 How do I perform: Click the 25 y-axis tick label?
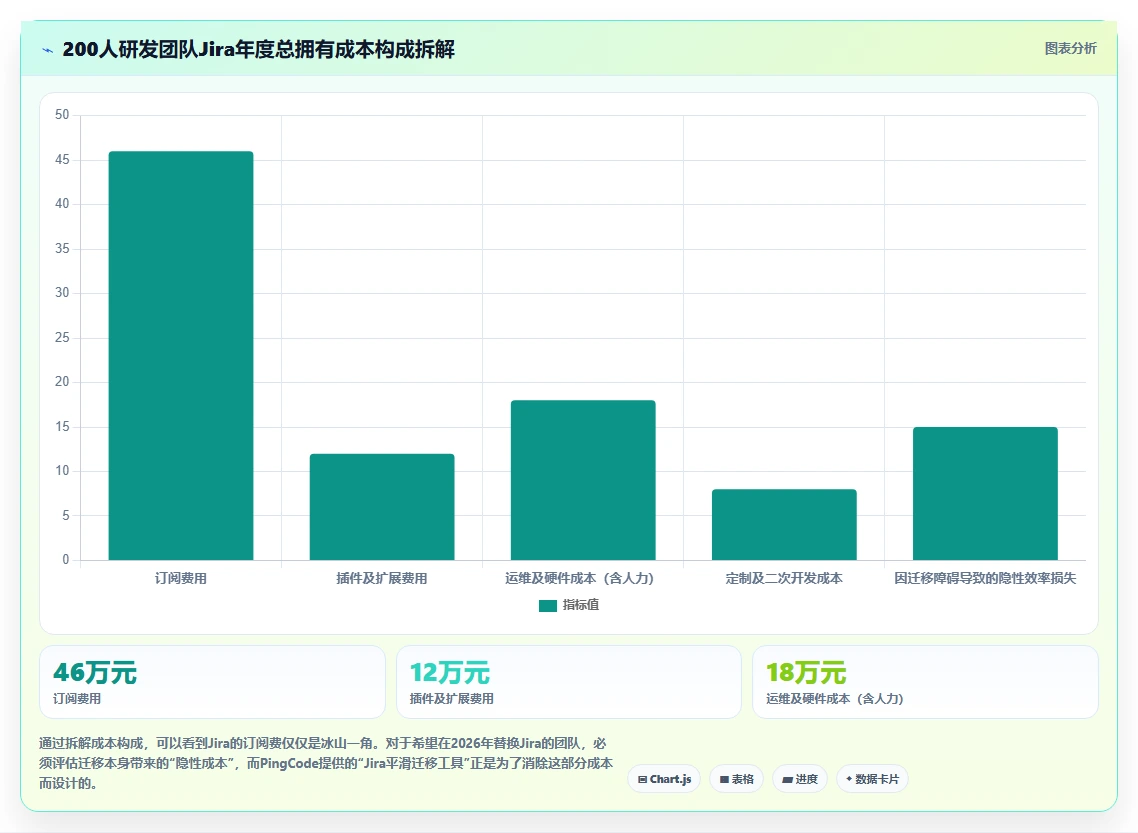tap(62, 337)
